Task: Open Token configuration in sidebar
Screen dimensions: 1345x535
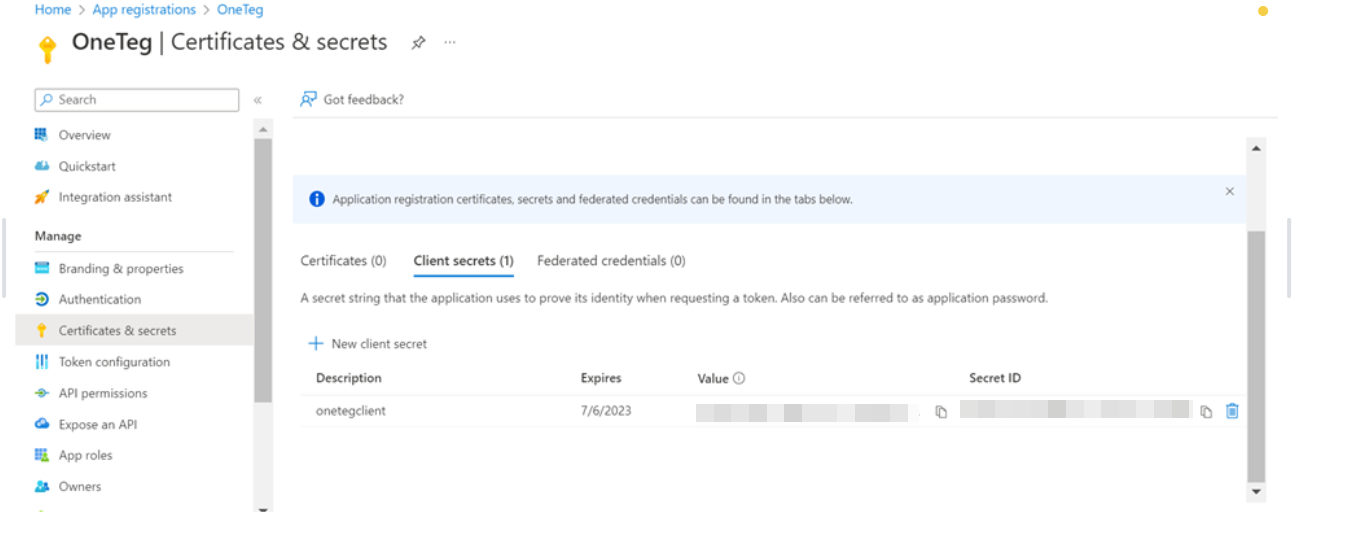Action: [x=114, y=362]
